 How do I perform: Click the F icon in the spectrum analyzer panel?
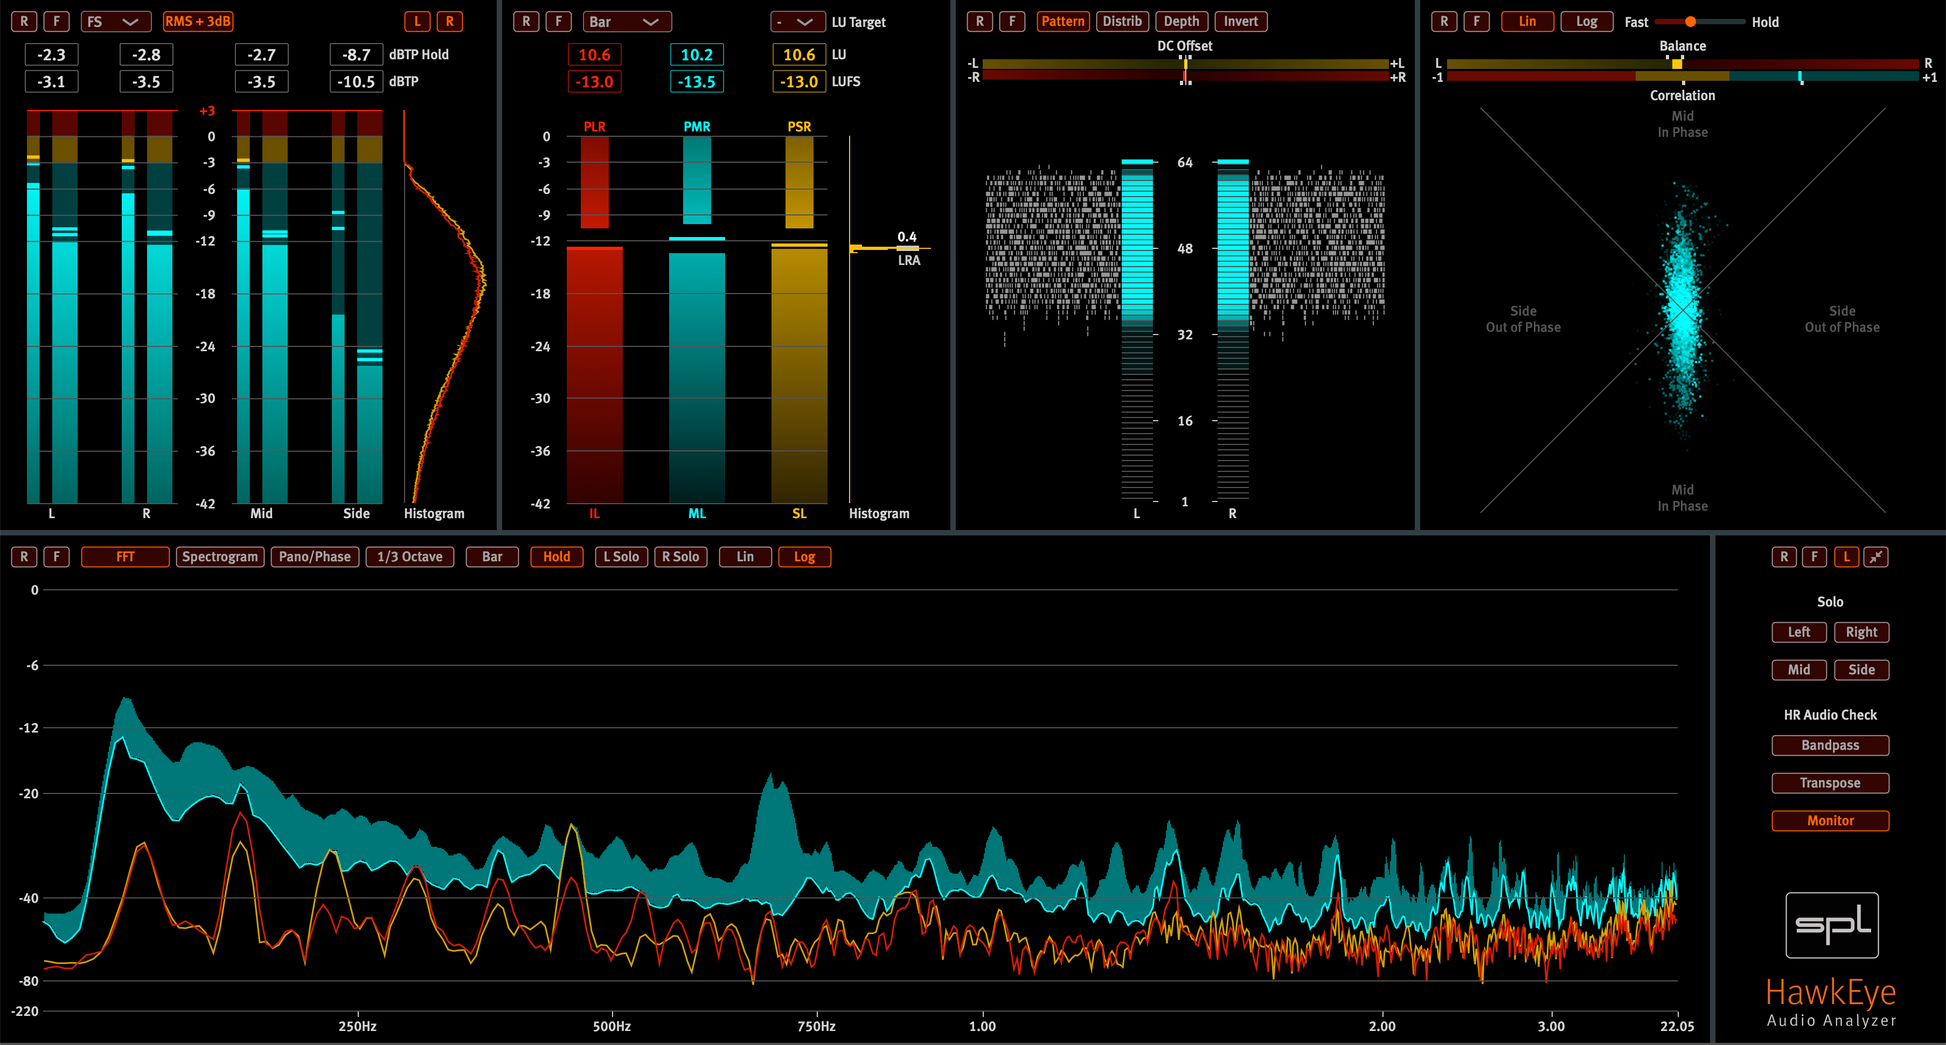57,557
